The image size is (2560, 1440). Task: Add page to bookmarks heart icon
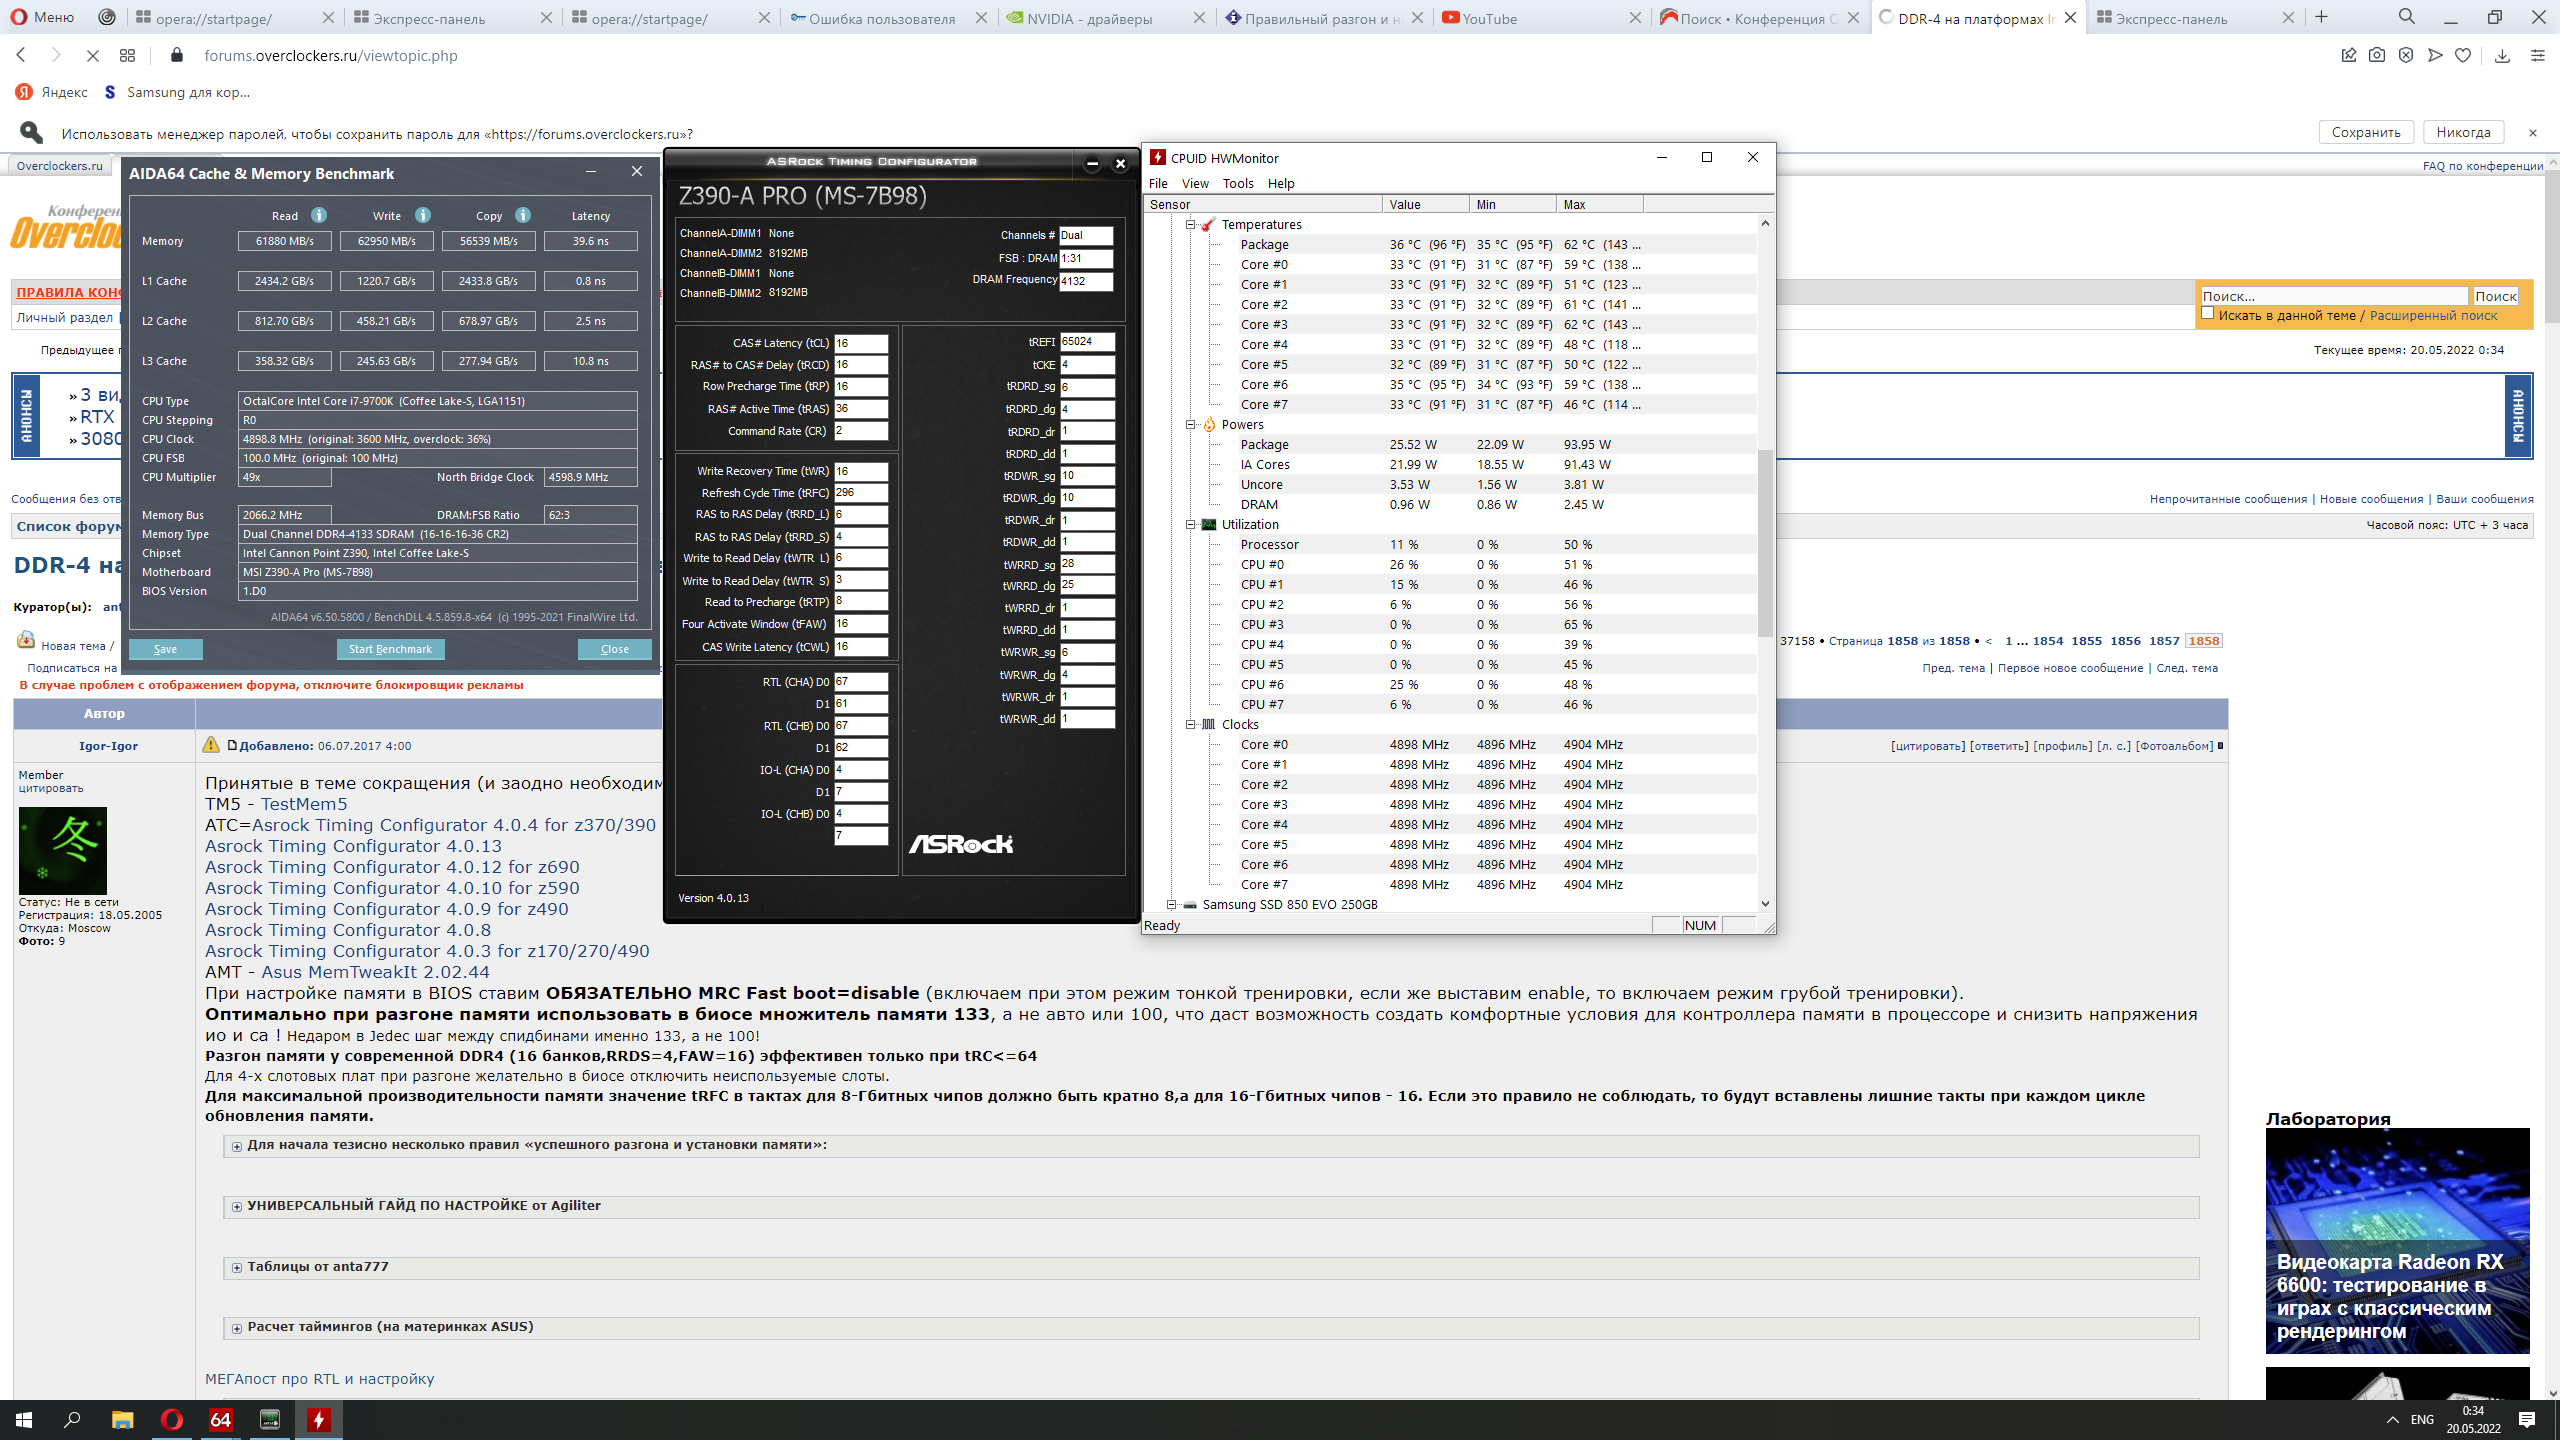tap(2463, 56)
